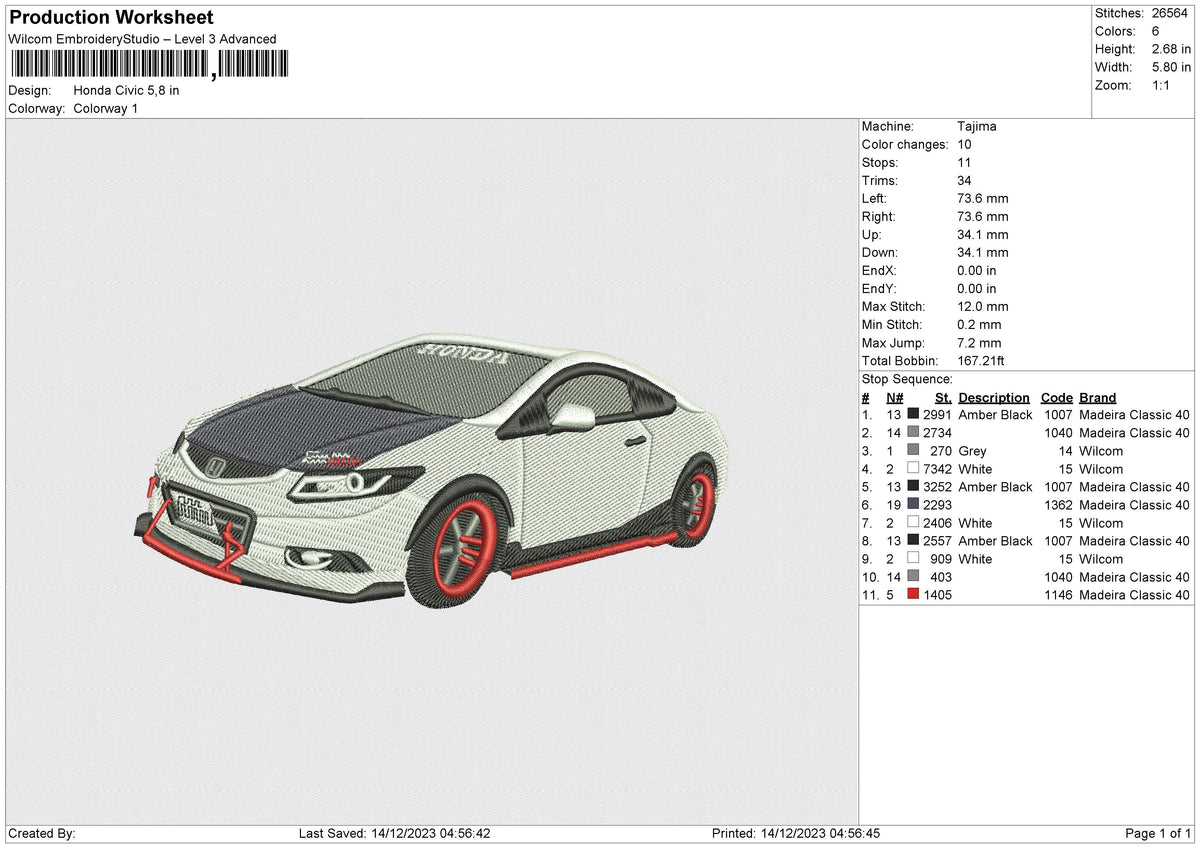The width and height of the screenshot is (1200, 848).
Task: Click the Min Stitch value 0.2 mm
Action: click(x=979, y=324)
